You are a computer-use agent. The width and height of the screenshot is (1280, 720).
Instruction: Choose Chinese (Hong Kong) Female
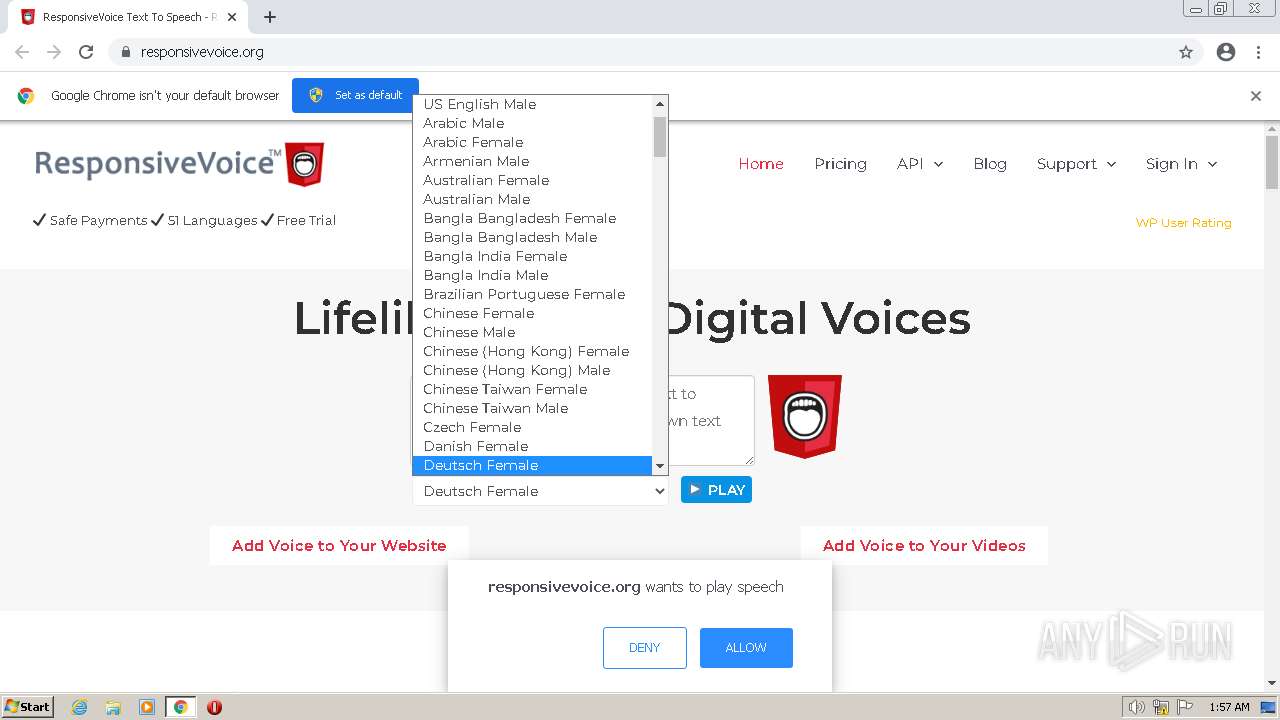(x=532, y=351)
